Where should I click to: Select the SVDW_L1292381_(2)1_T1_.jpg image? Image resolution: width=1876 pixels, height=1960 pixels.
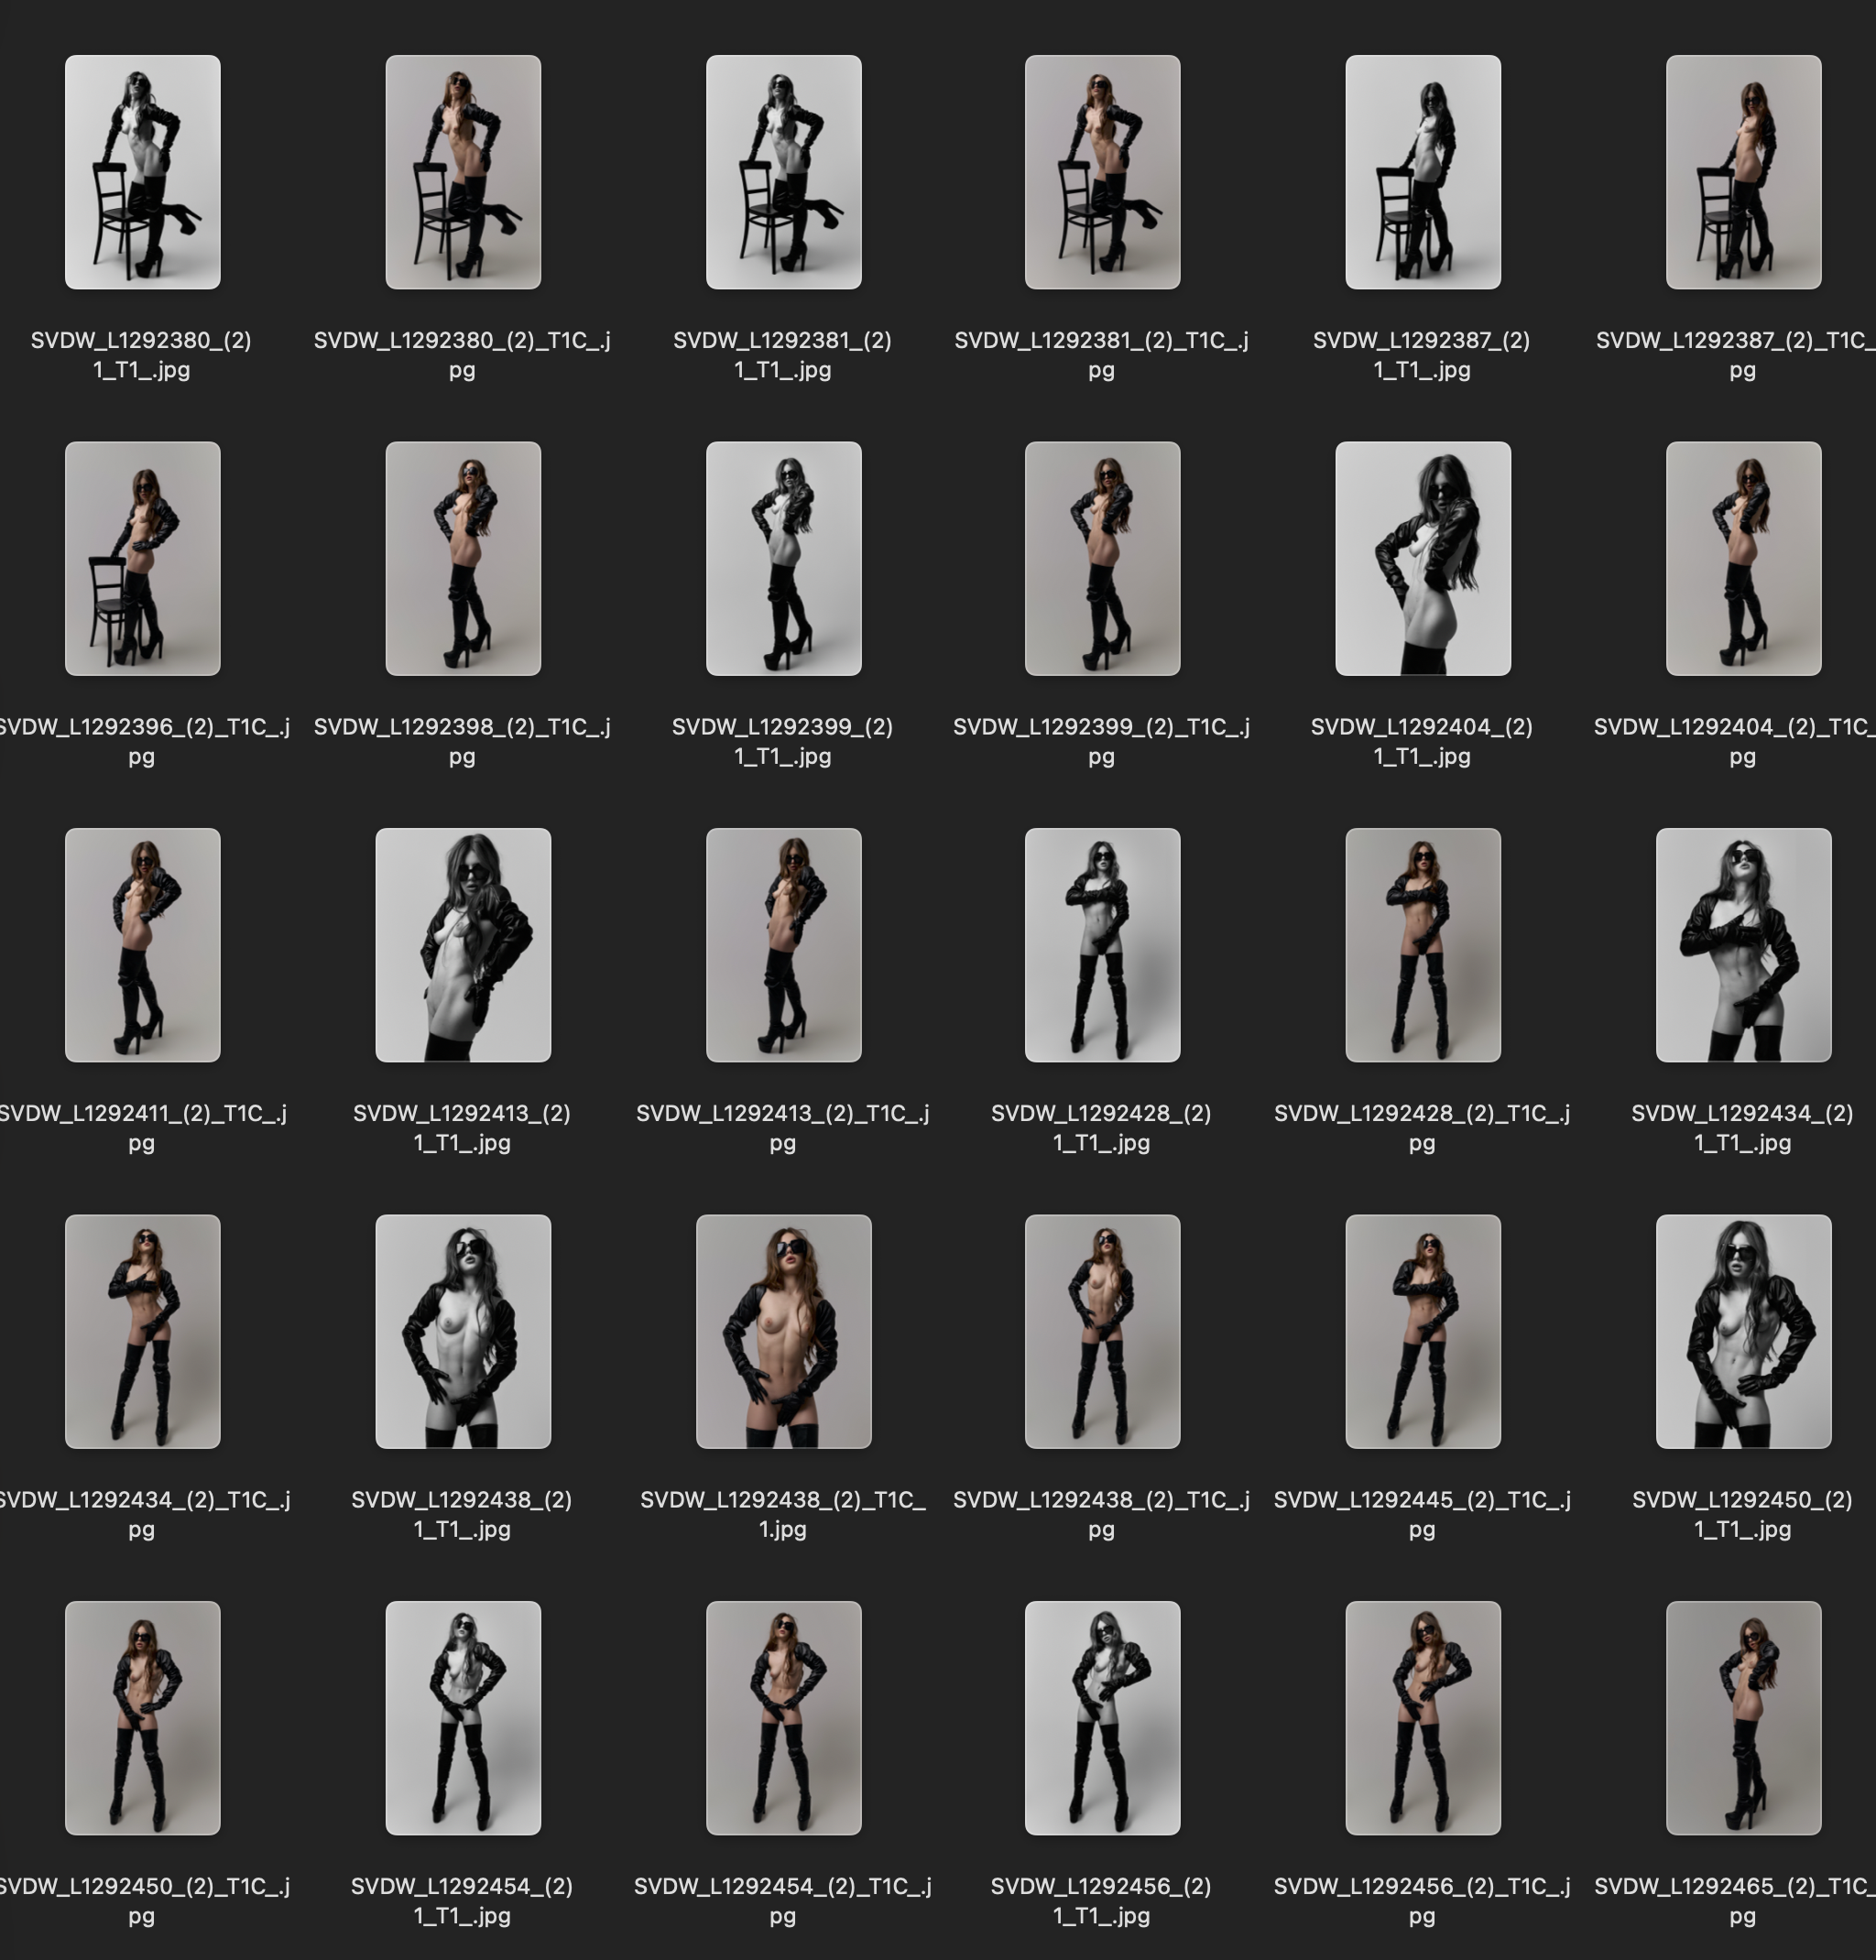click(783, 172)
